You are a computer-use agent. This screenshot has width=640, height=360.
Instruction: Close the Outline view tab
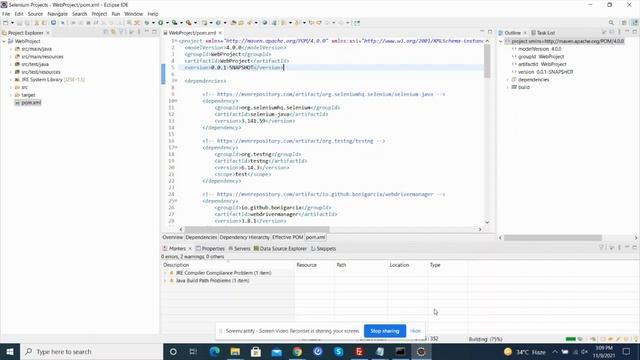click(x=525, y=33)
